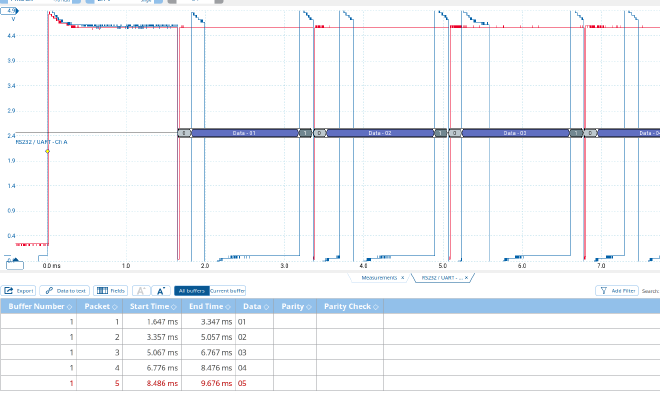Select decoded packet Data - 03 on waveform

515,133
